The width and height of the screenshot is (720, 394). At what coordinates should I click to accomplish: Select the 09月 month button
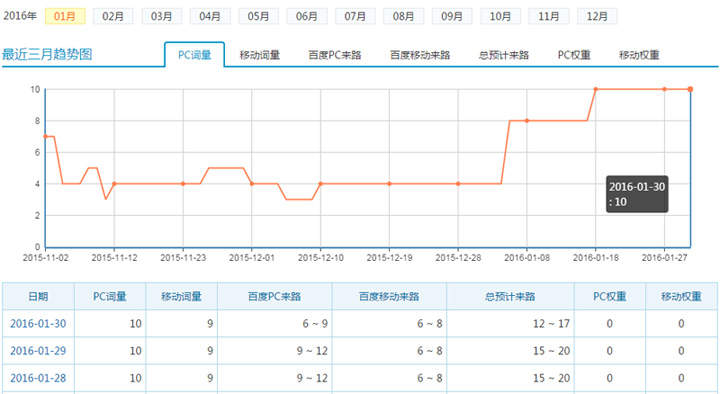pos(452,17)
